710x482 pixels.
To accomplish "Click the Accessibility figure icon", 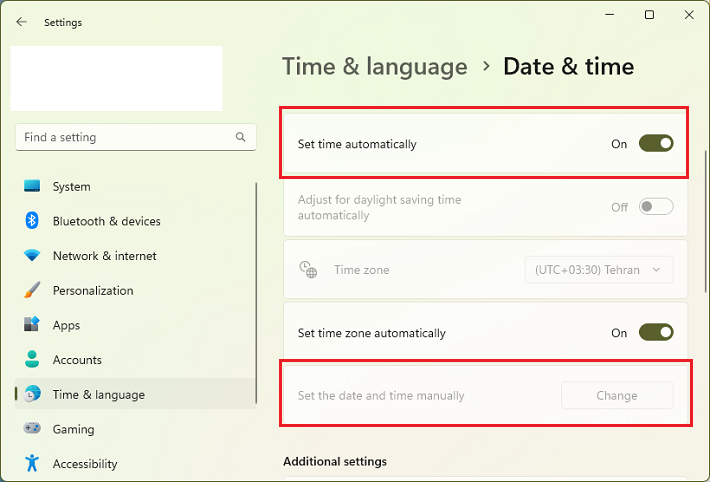I will [x=32, y=463].
